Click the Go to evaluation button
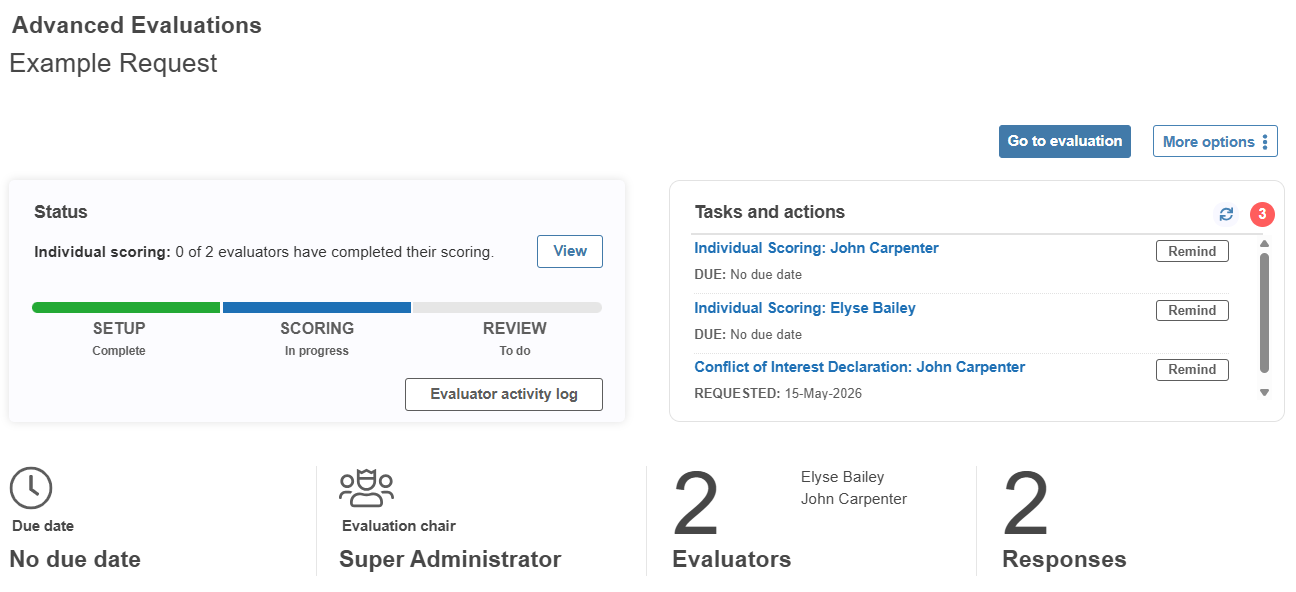Screen dimensions: 1296x592 tap(1064, 141)
